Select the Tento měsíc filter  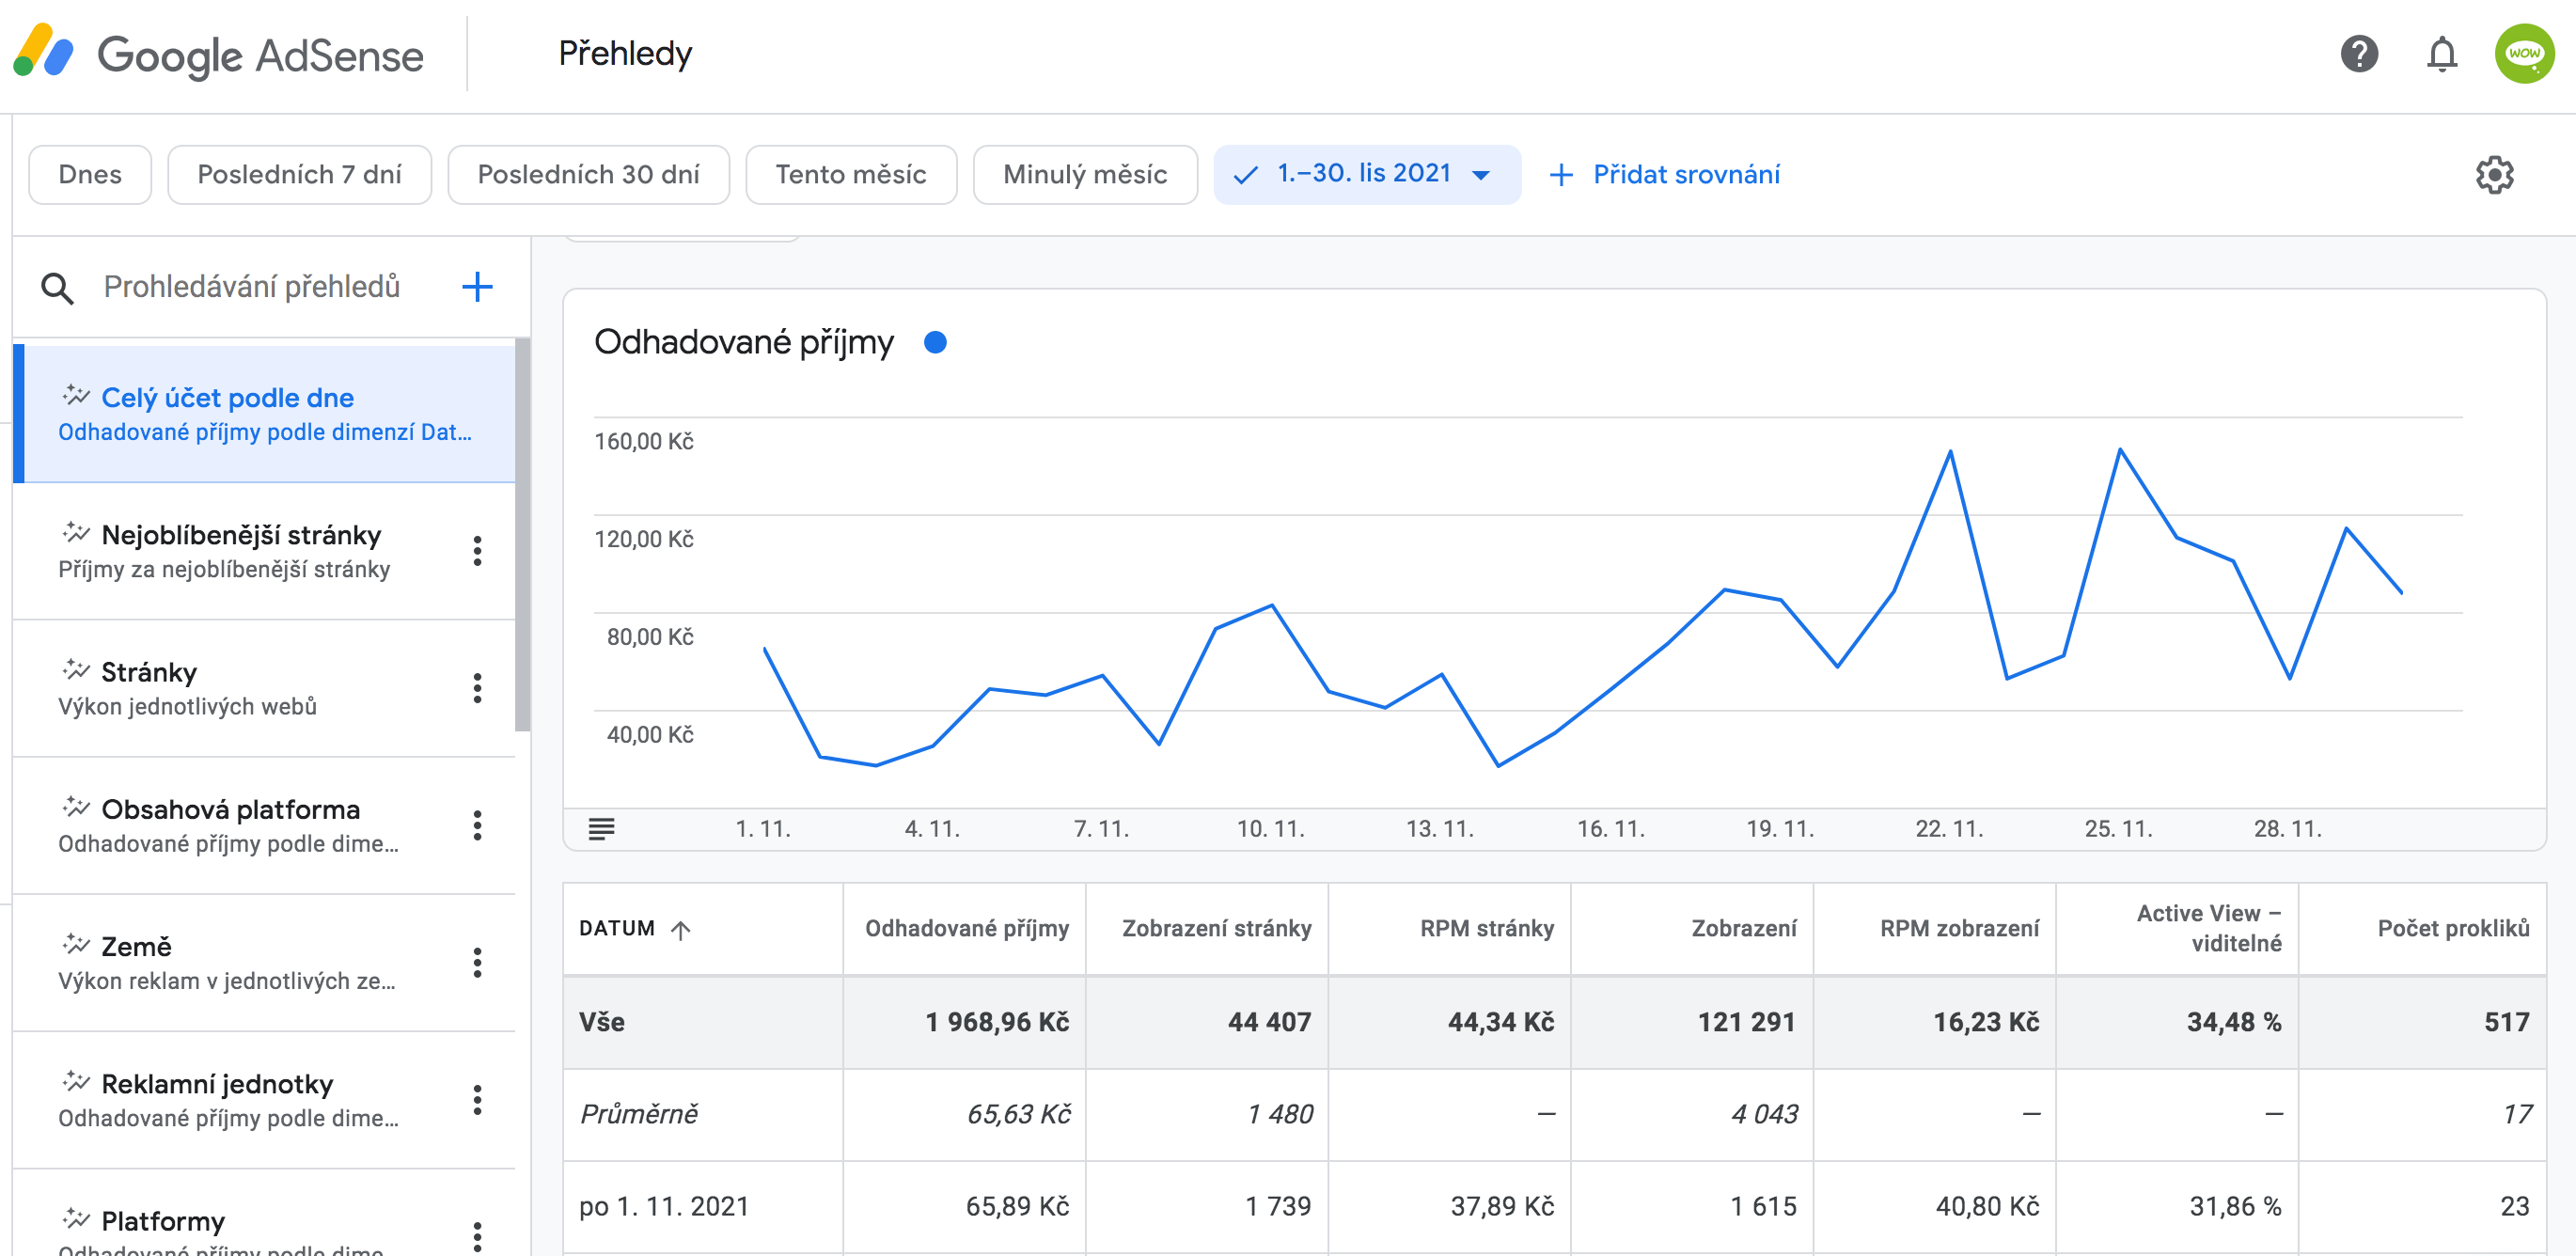pyautogui.click(x=851, y=175)
